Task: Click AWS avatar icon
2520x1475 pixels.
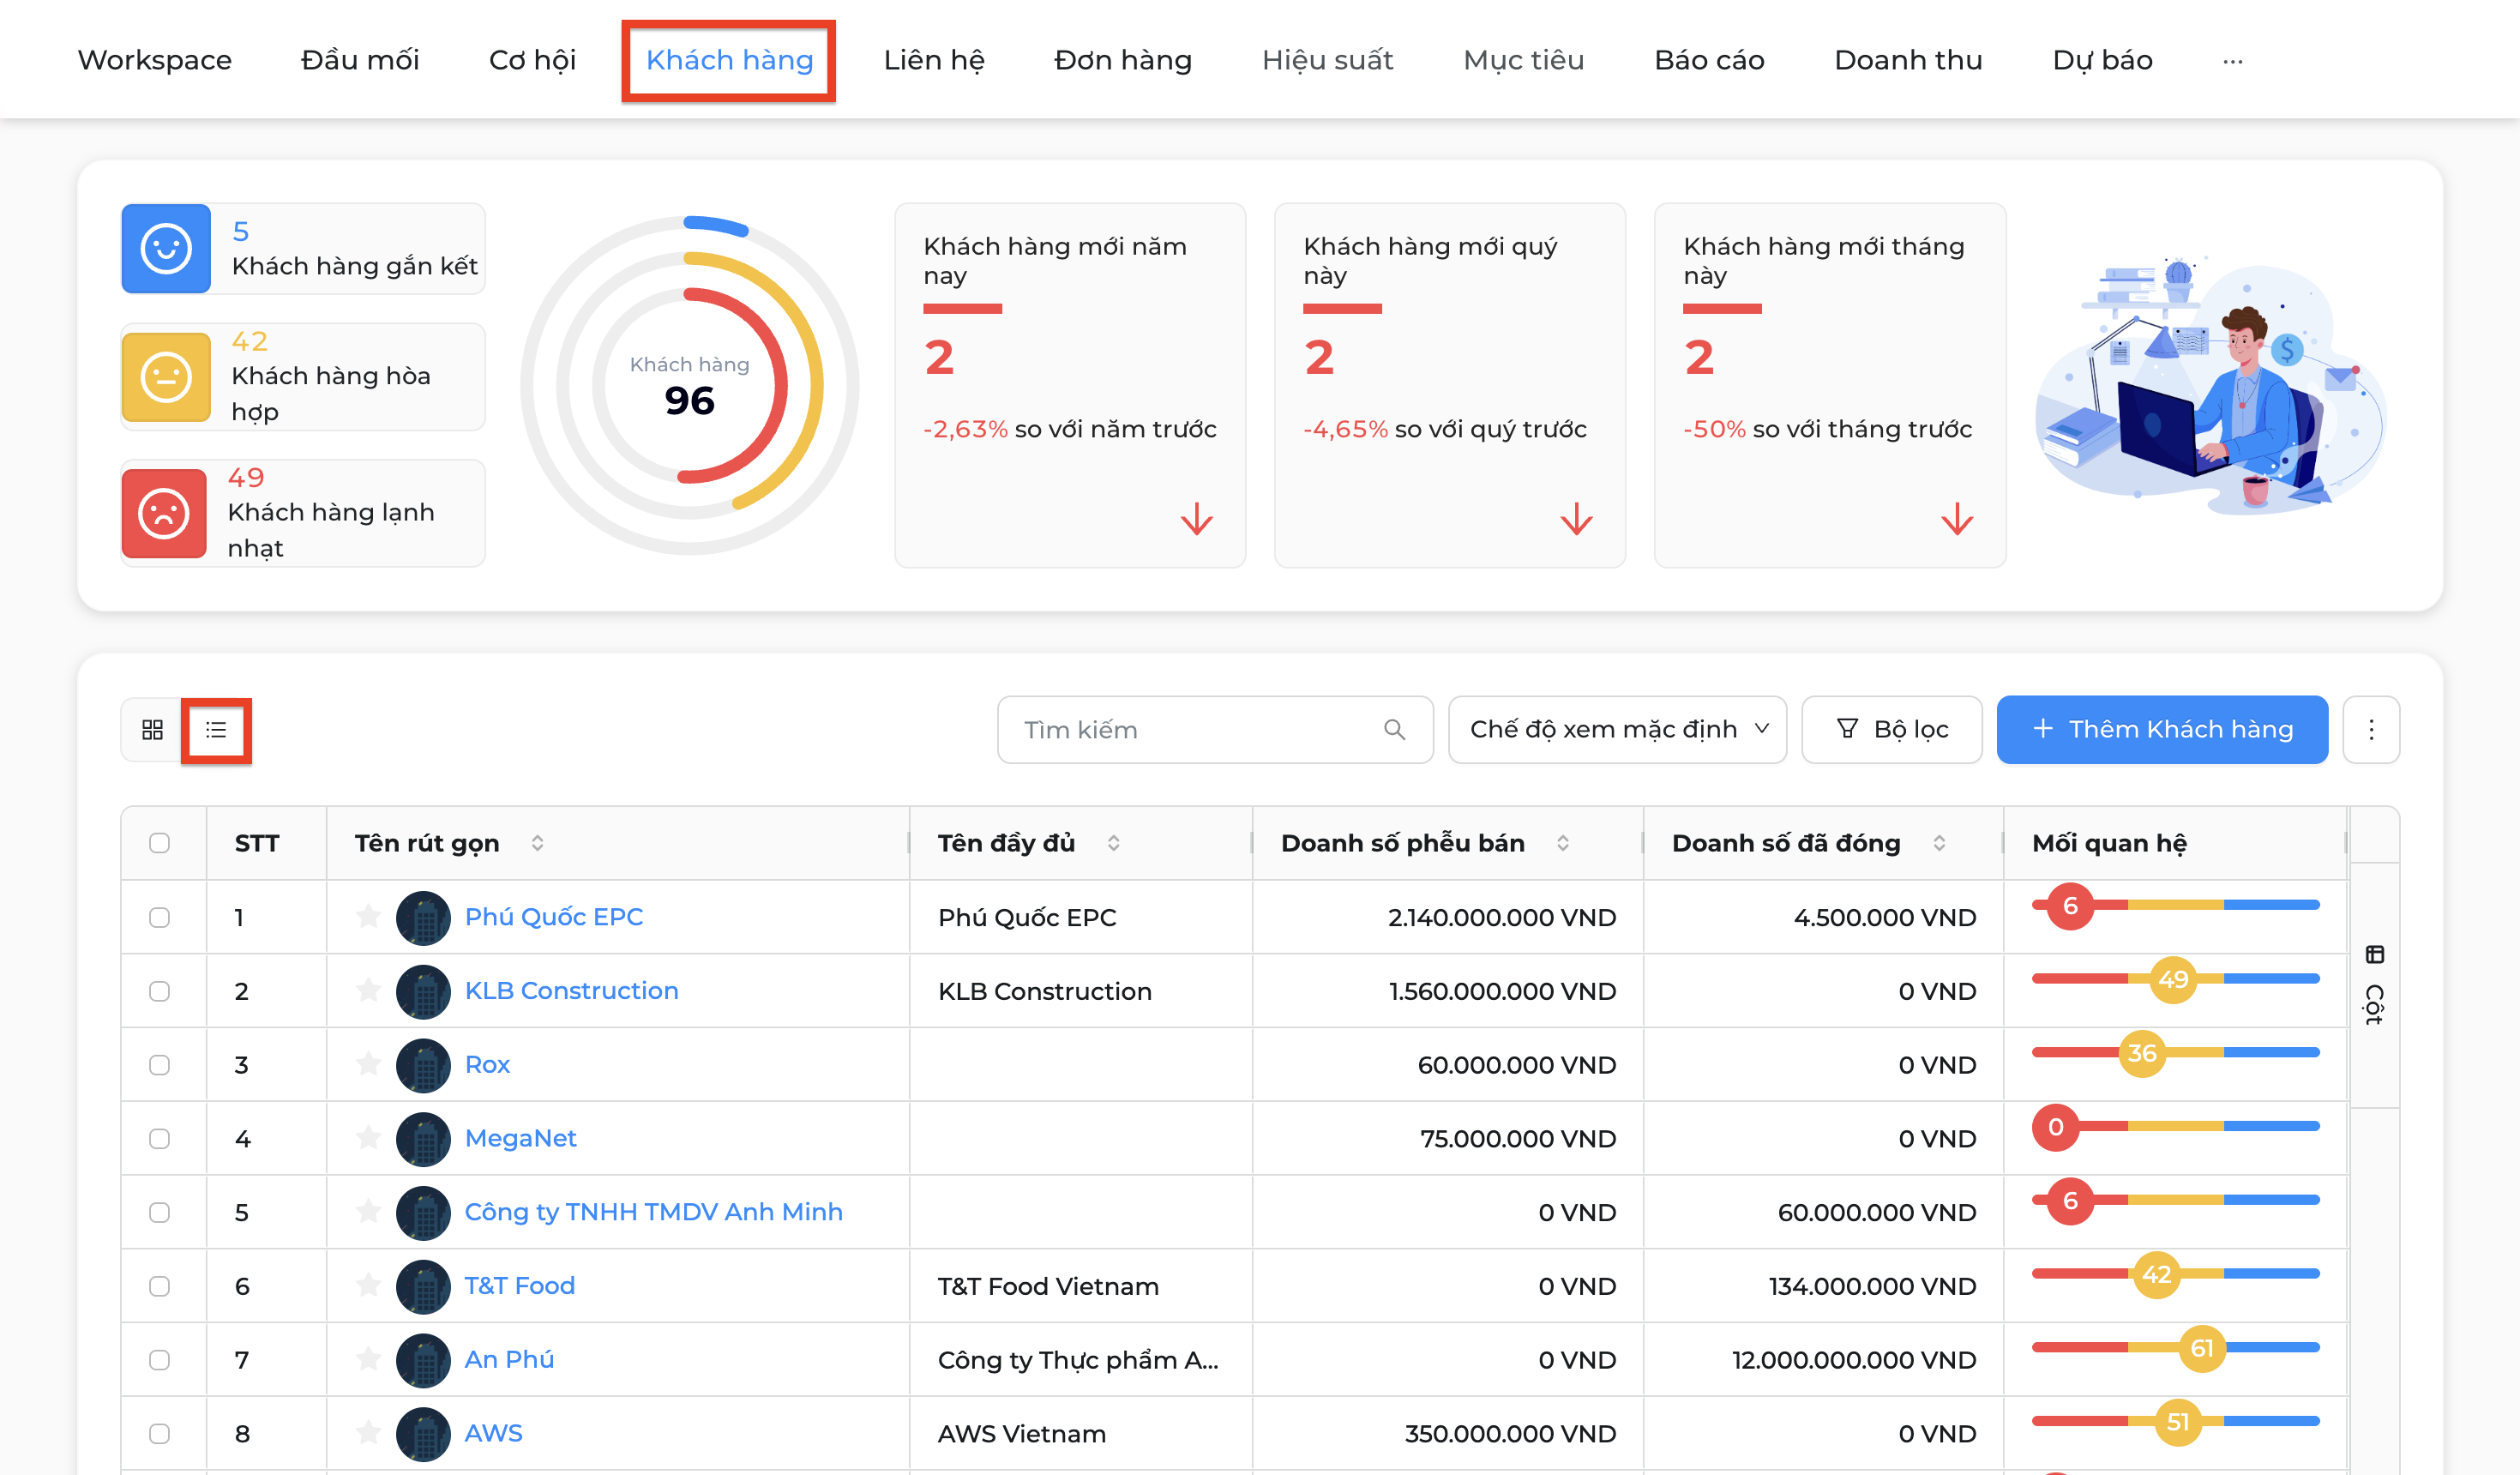Action: pos(423,1433)
